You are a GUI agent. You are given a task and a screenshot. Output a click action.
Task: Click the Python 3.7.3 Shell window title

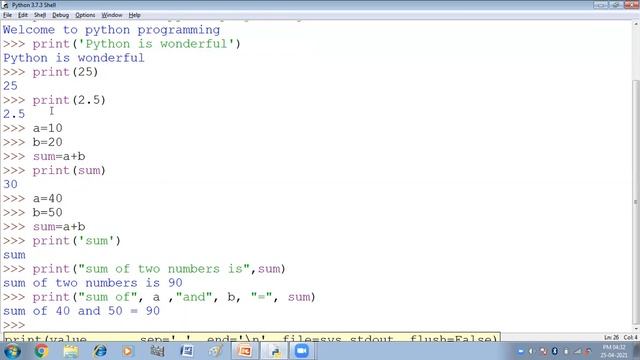34,5
